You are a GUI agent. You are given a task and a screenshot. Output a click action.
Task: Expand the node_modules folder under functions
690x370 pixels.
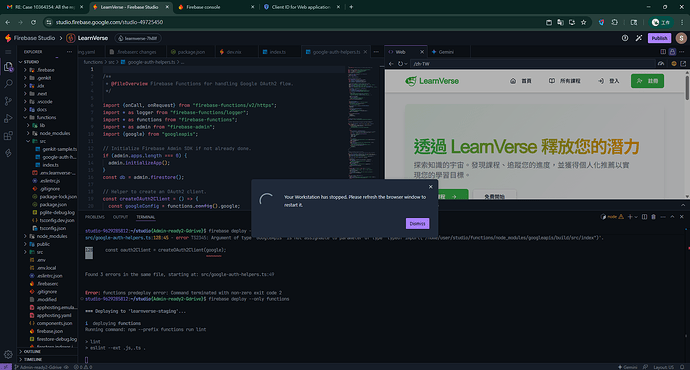click(51, 133)
